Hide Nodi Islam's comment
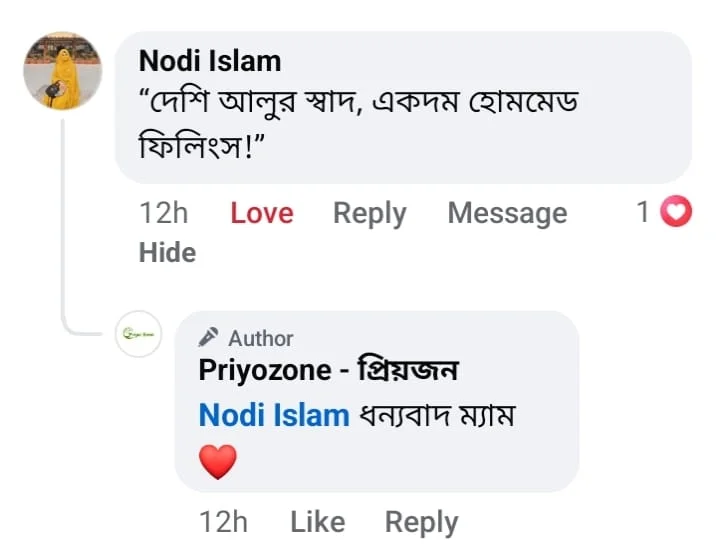Screen dimensions: 716x555 click(x=167, y=253)
